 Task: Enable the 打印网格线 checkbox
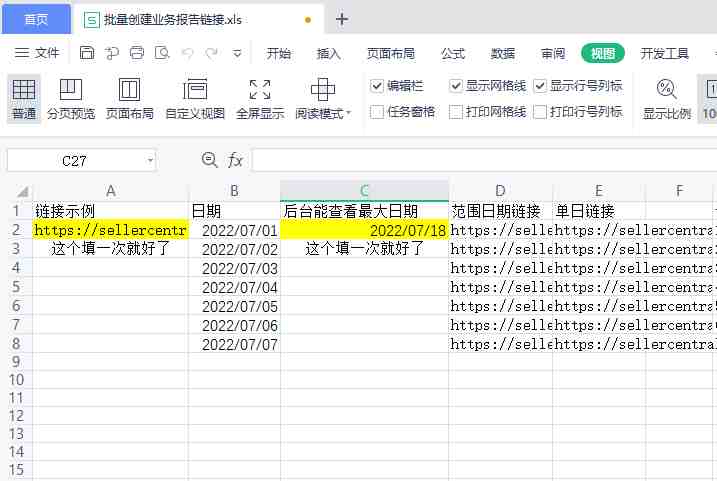coord(456,112)
